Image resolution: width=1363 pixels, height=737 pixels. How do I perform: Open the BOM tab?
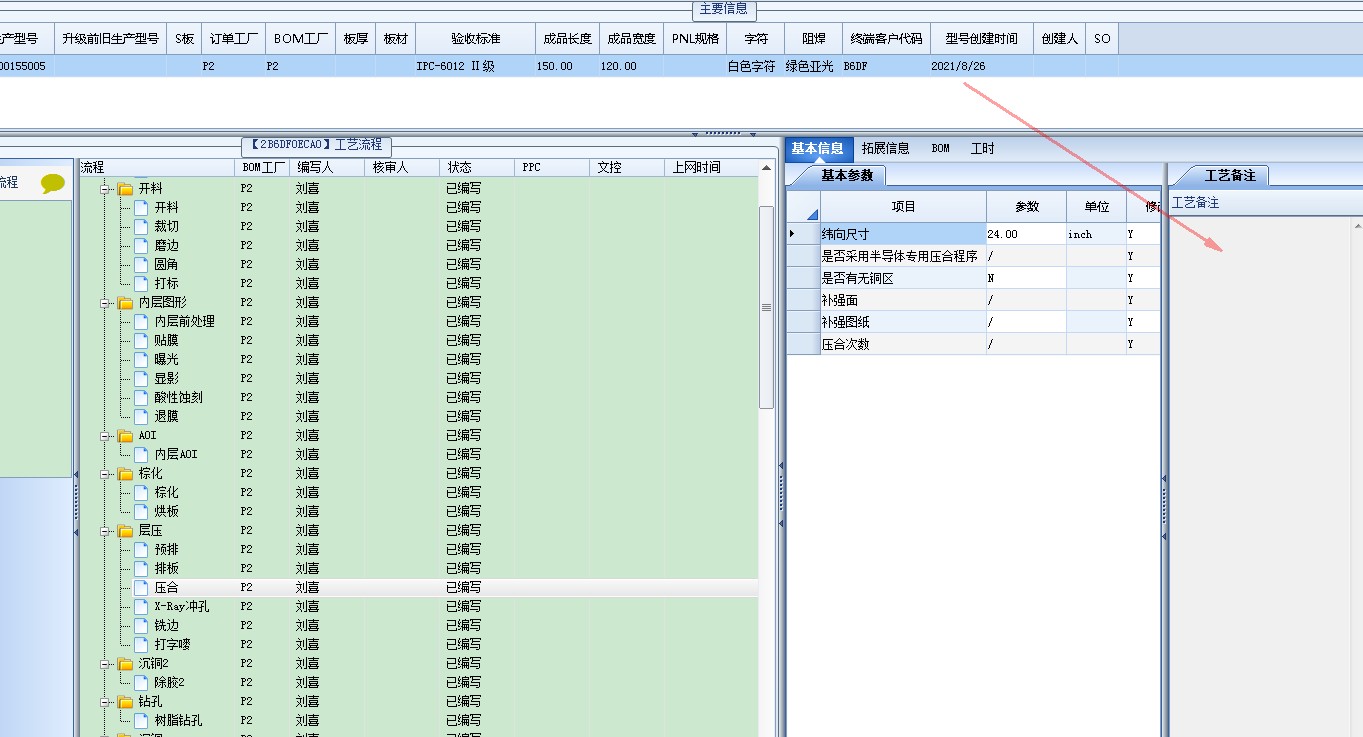[940, 148]
